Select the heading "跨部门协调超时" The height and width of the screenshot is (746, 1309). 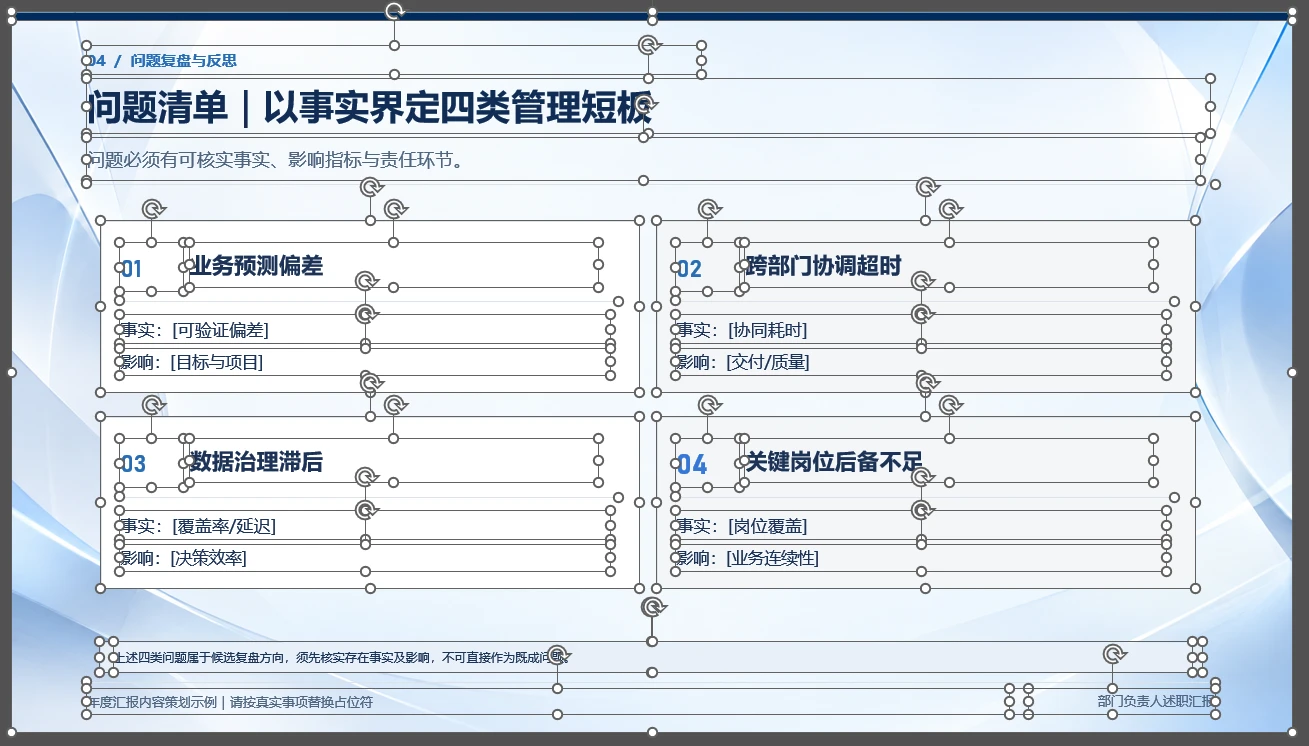tap(824, 266)
